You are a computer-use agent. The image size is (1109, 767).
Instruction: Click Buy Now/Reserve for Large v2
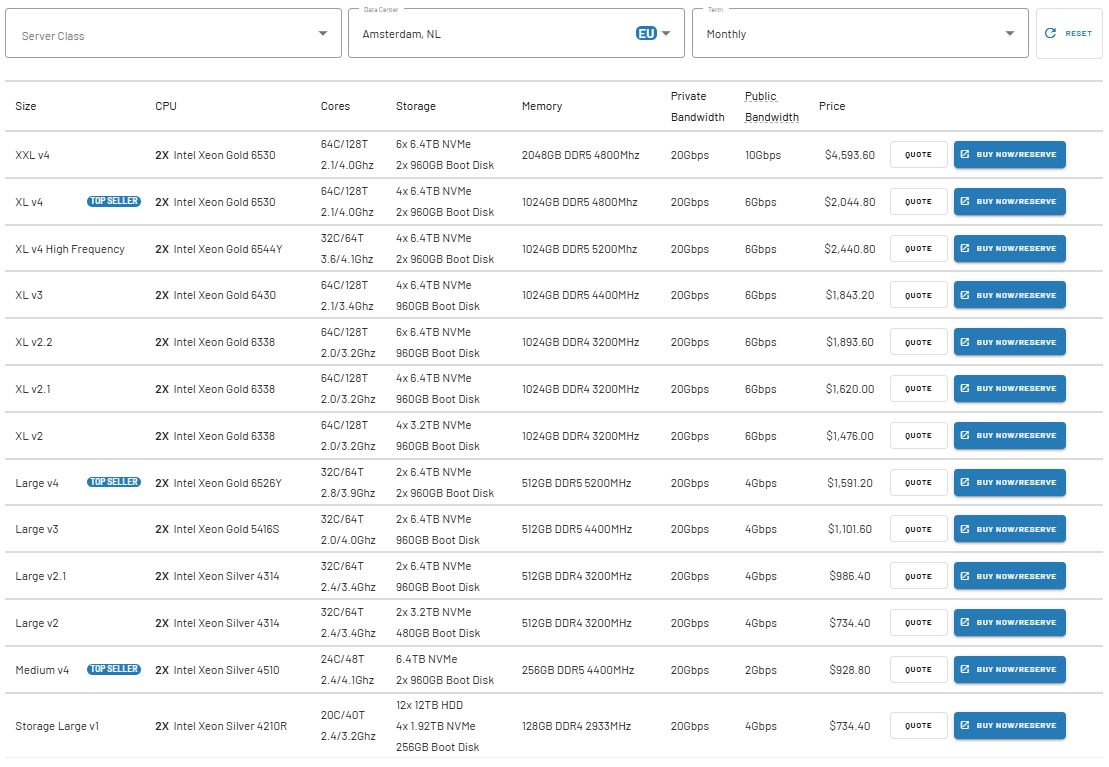coord(1009,623)
